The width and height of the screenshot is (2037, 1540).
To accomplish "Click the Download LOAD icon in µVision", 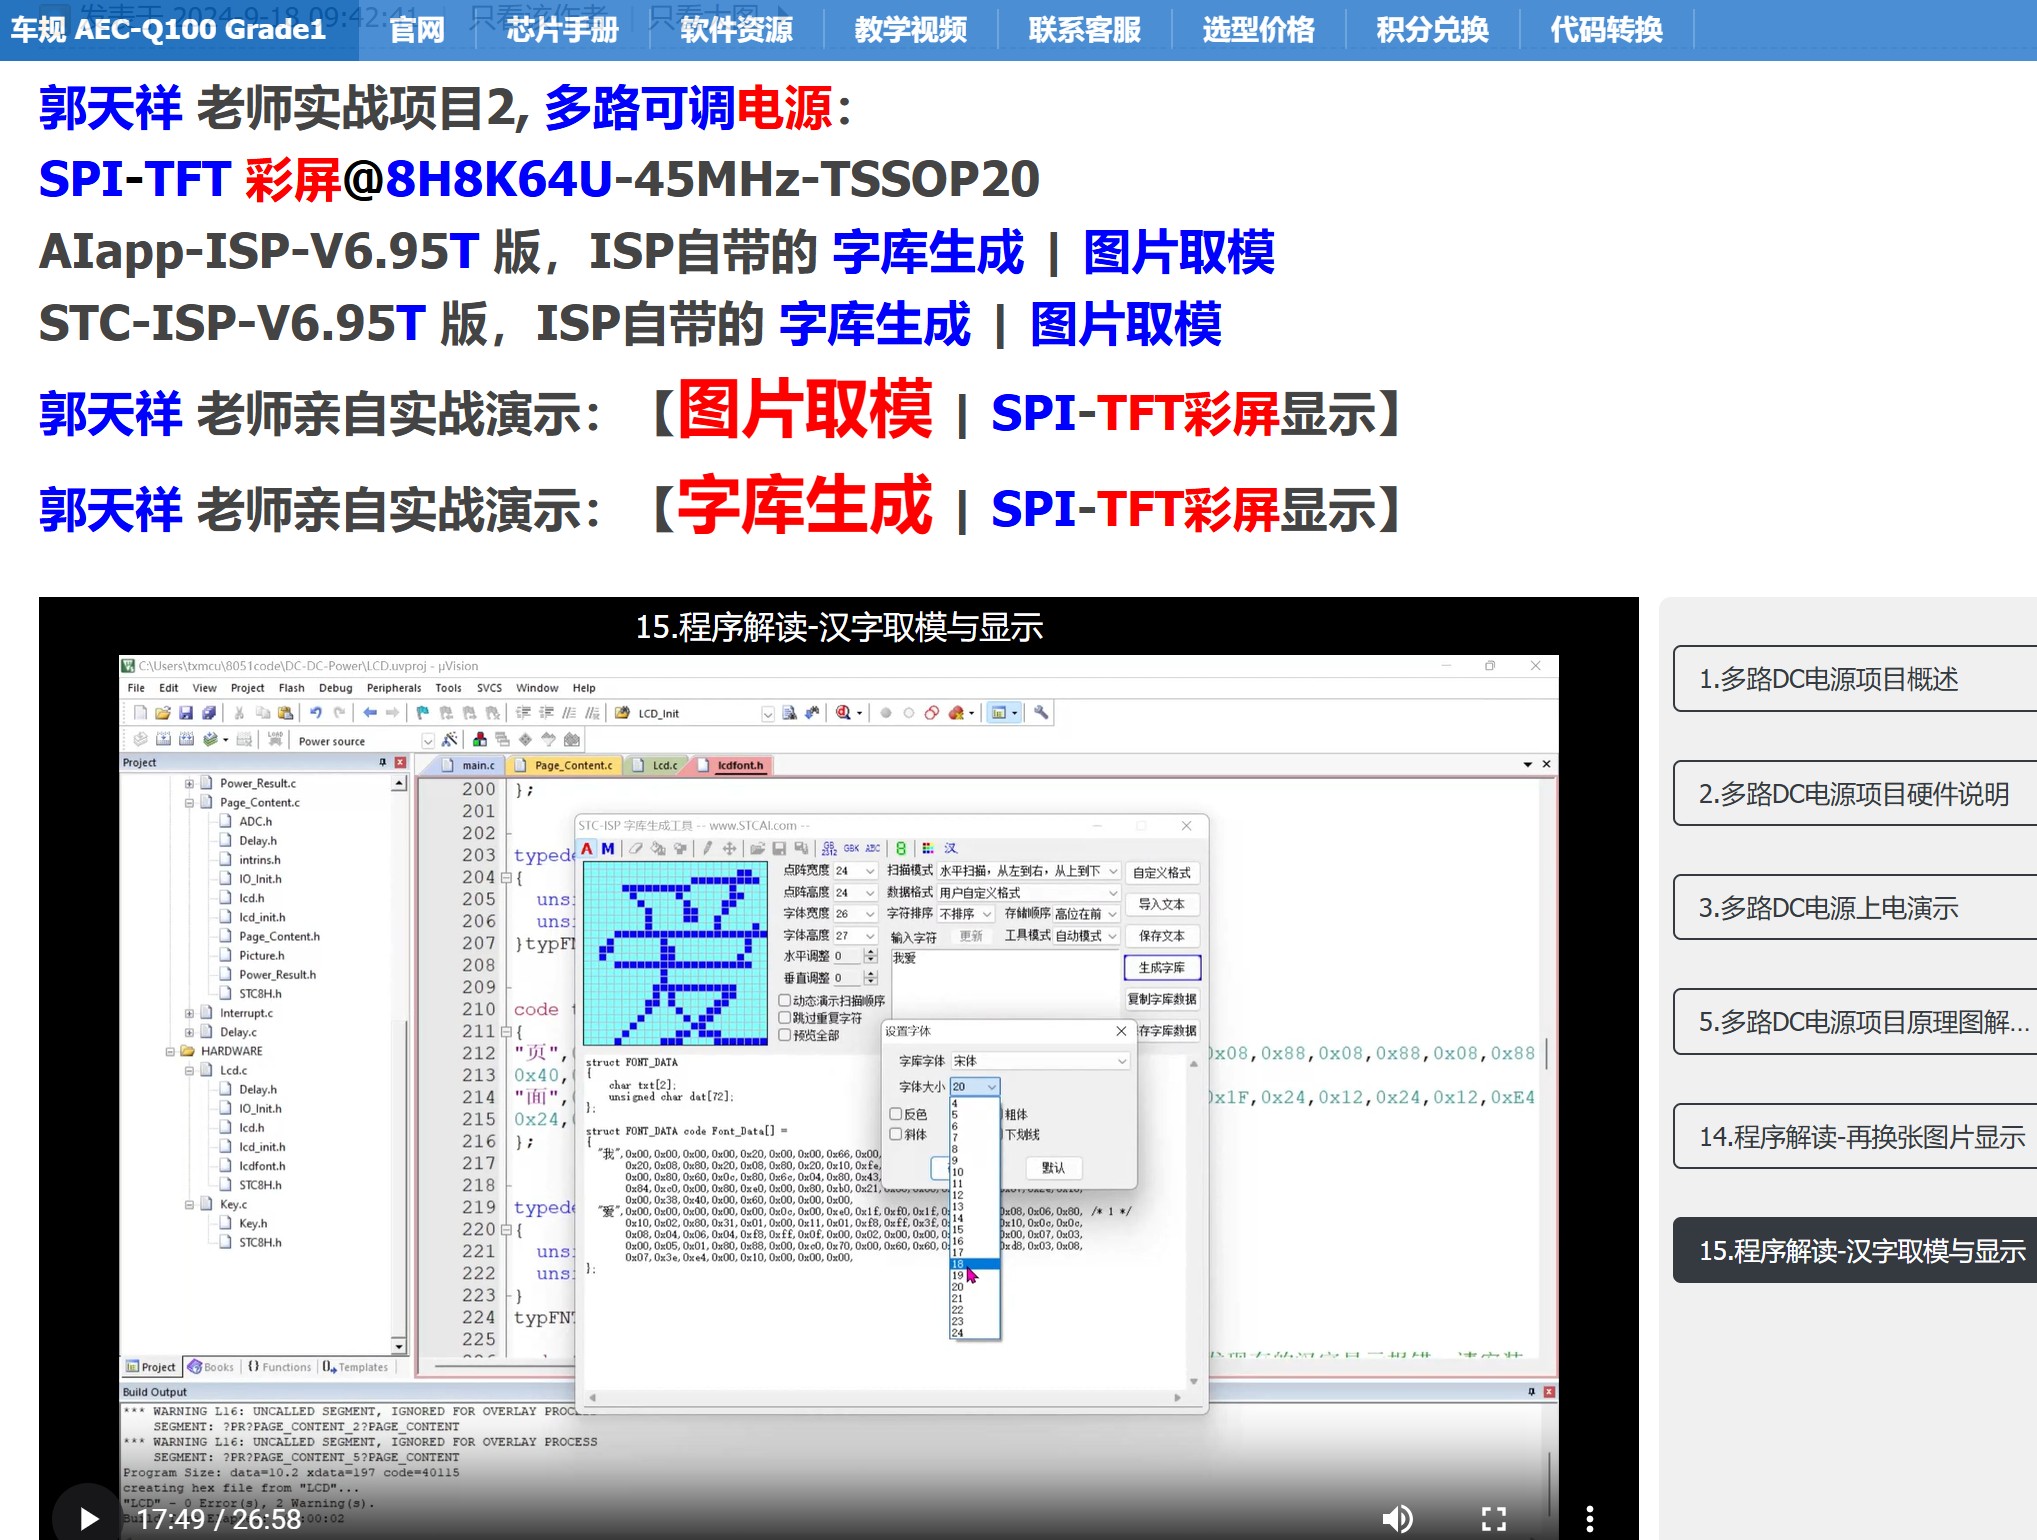I will tap(275, 740).
